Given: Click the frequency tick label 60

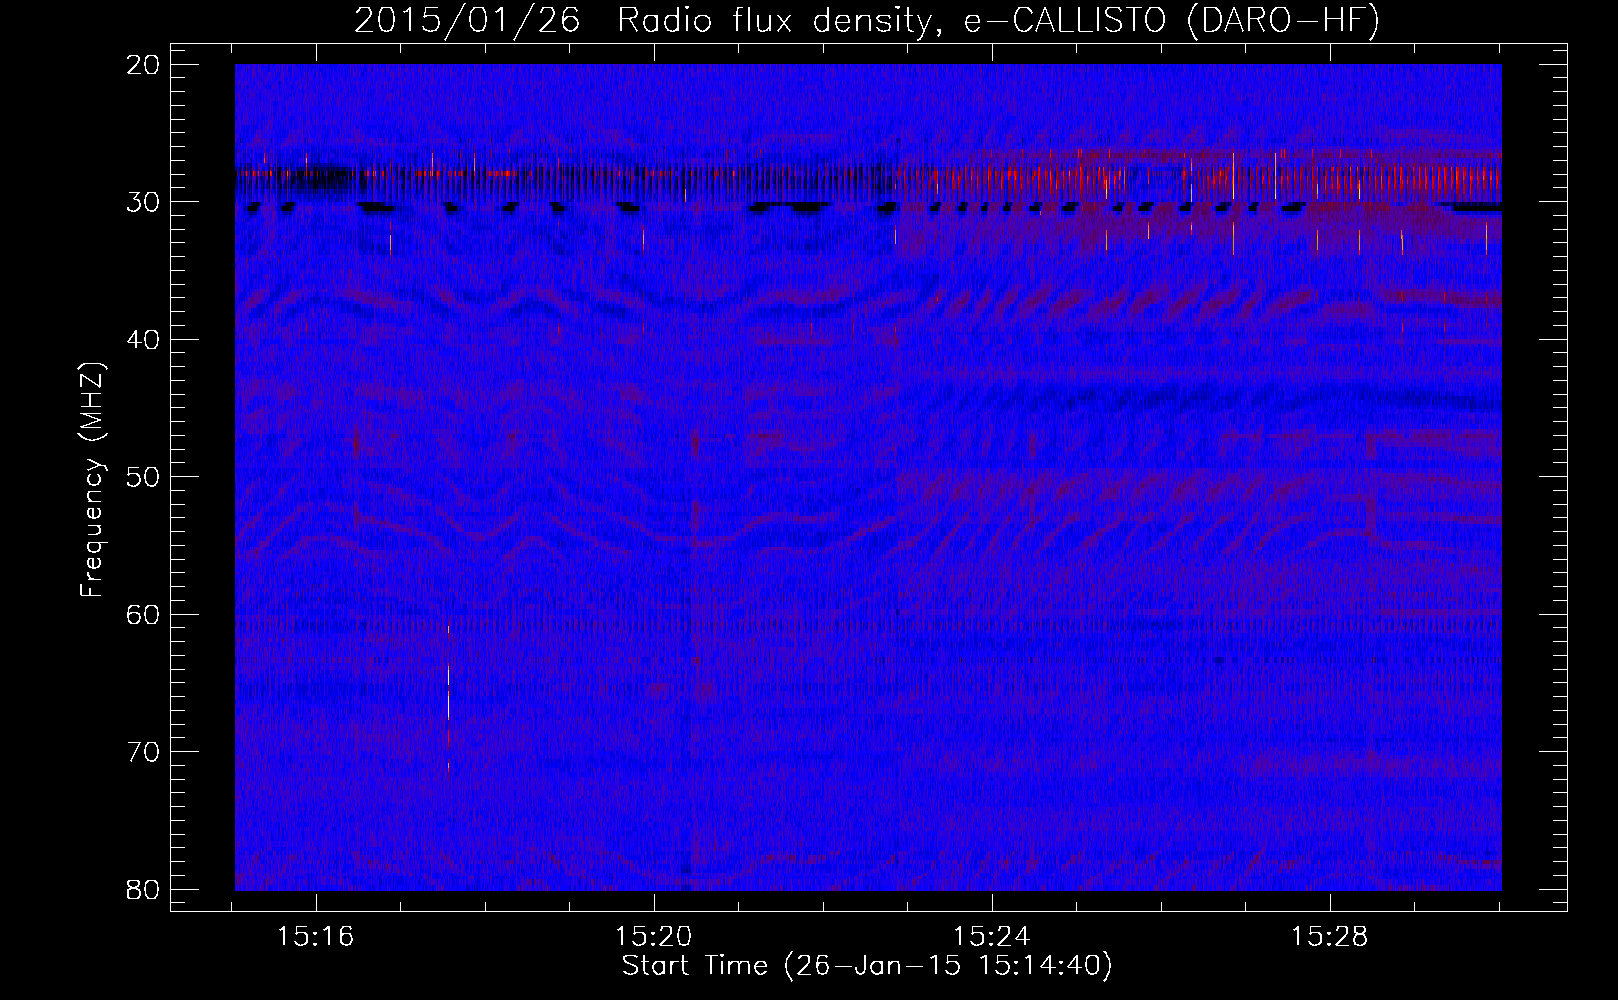Looking at the screenshot, I should (144, 614).
